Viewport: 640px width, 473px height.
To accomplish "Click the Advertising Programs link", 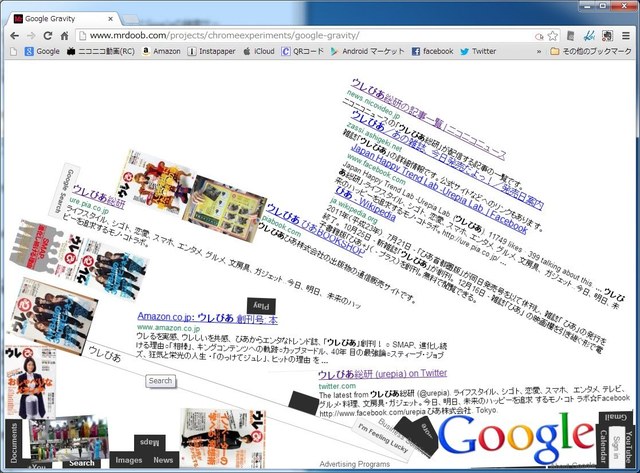I will [354, 465].
